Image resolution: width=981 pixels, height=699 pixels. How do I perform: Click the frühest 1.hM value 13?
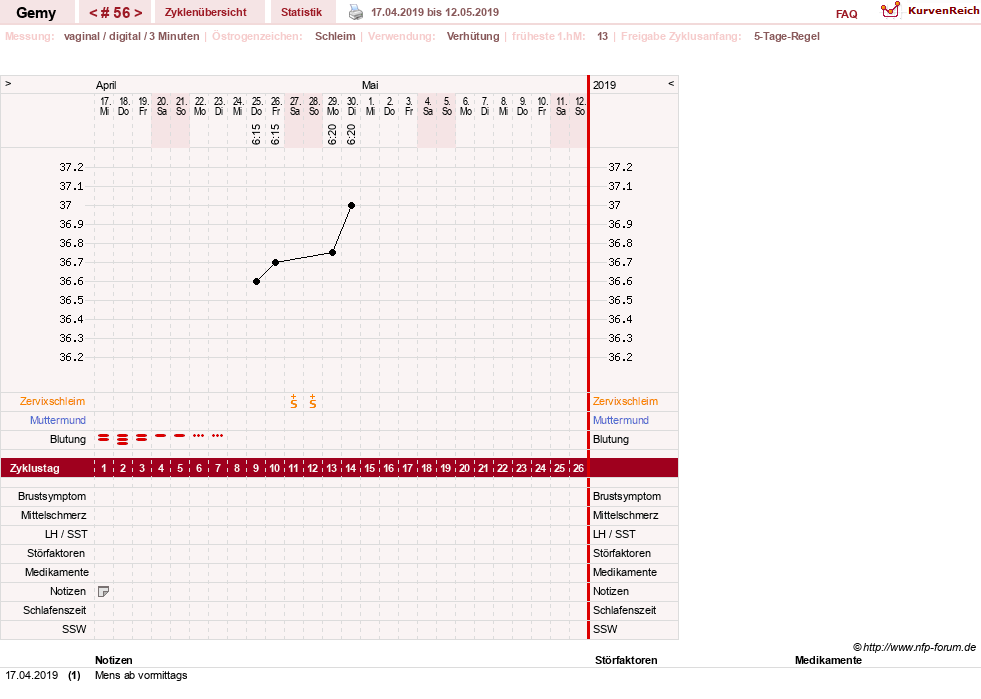pyautogui.click(x=602, y=36)
